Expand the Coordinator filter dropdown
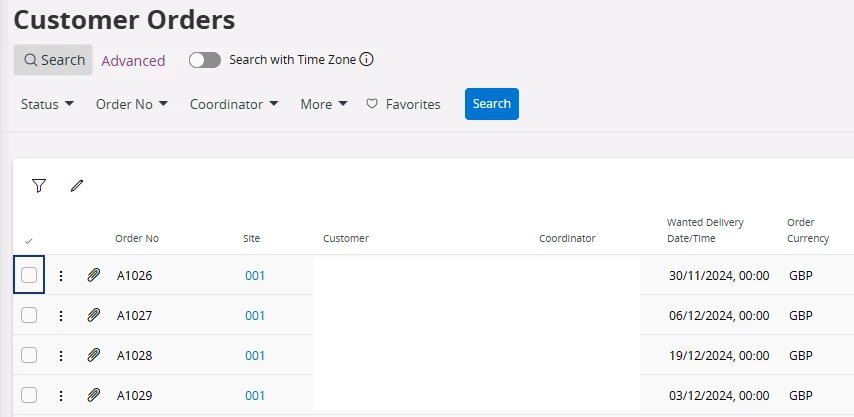 tap(234, 104)
